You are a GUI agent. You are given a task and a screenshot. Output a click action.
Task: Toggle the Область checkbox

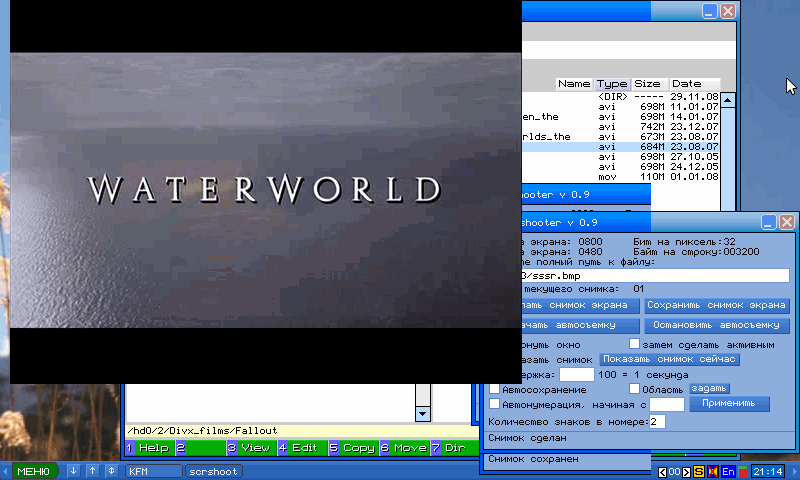coord(635,388)
